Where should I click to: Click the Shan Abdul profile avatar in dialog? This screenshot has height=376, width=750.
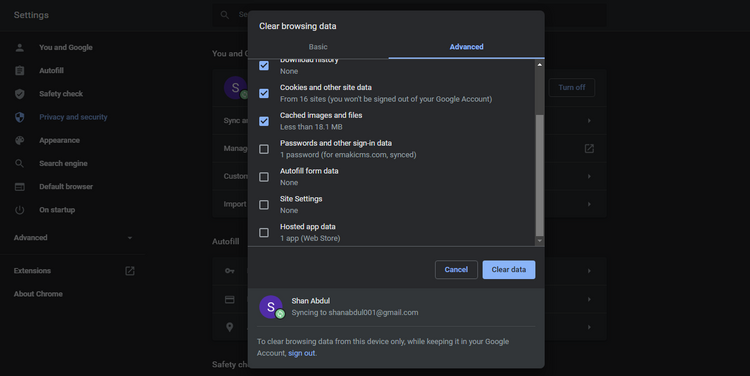click(x=271, y=307)
